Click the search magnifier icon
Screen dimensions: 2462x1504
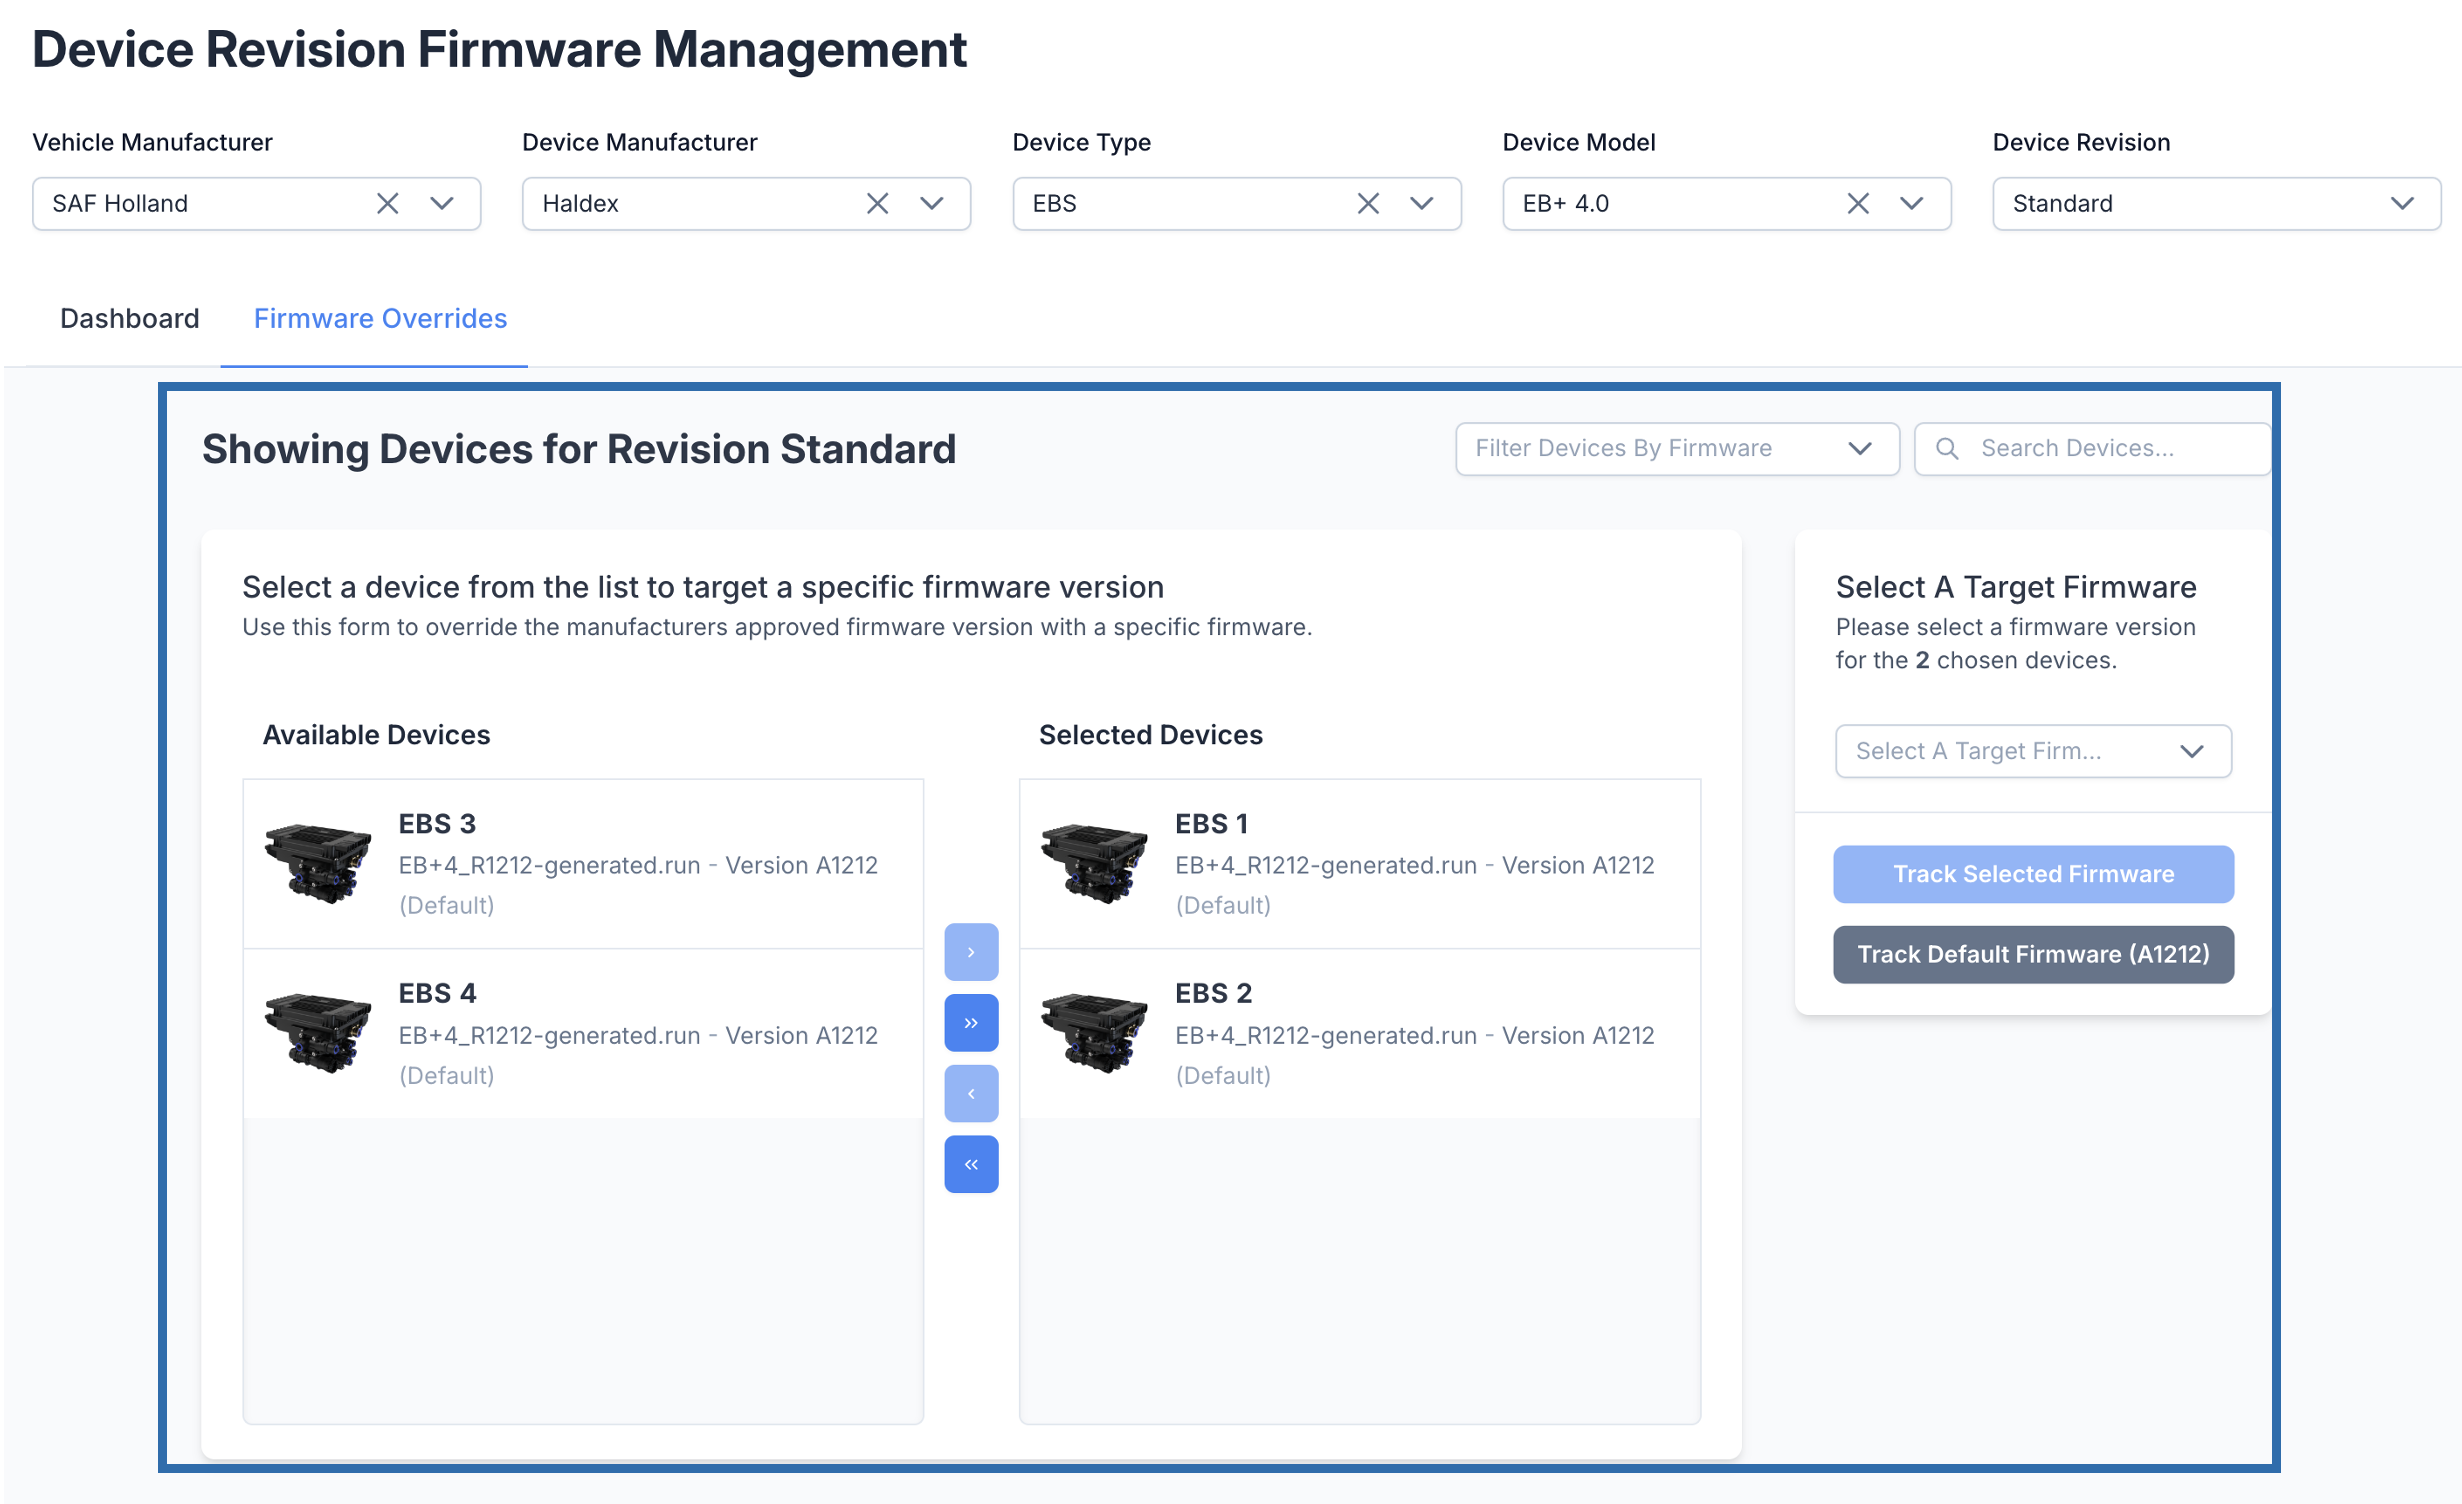1946,448
